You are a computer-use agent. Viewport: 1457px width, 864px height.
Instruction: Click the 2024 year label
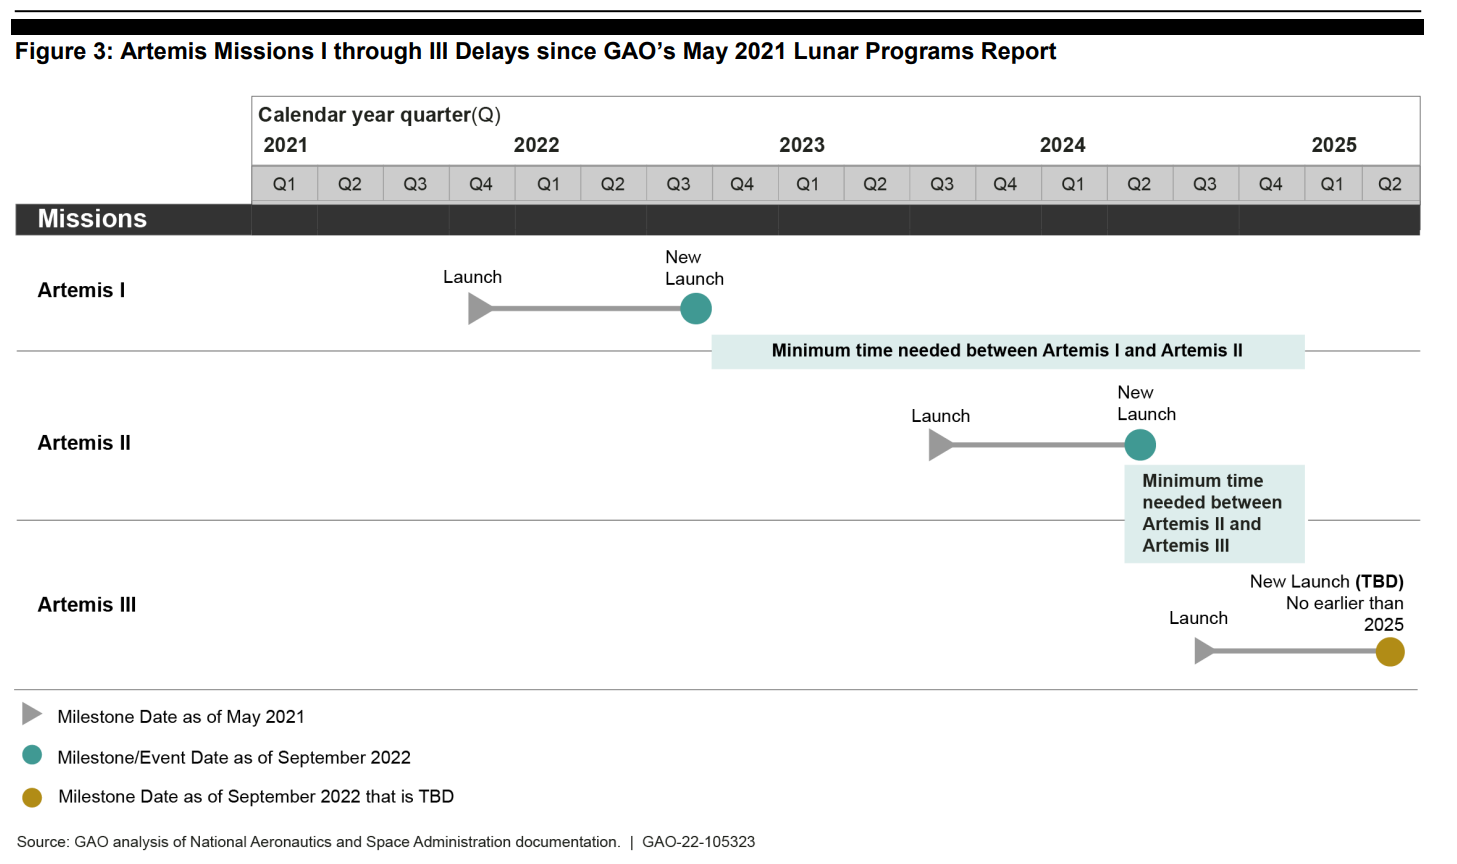click(1062, 145)
